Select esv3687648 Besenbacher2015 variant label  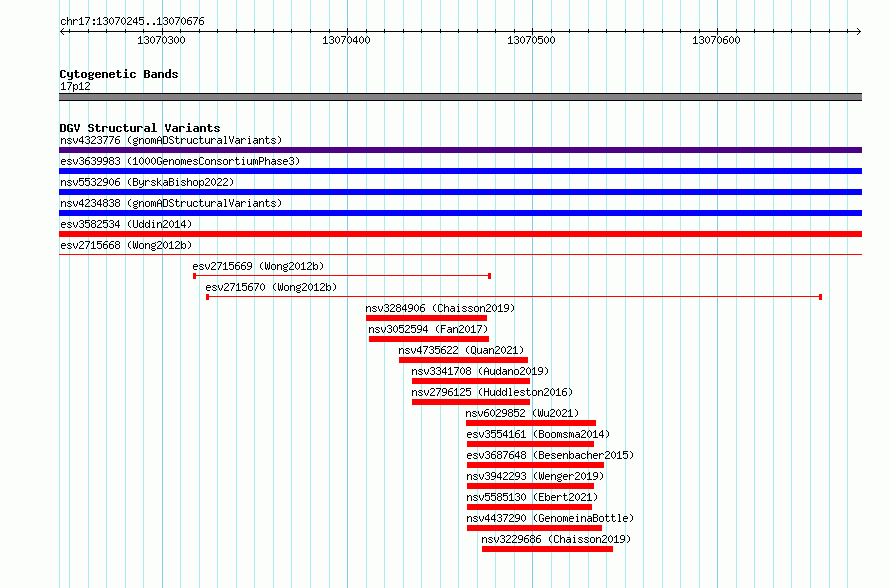point(550,455)
